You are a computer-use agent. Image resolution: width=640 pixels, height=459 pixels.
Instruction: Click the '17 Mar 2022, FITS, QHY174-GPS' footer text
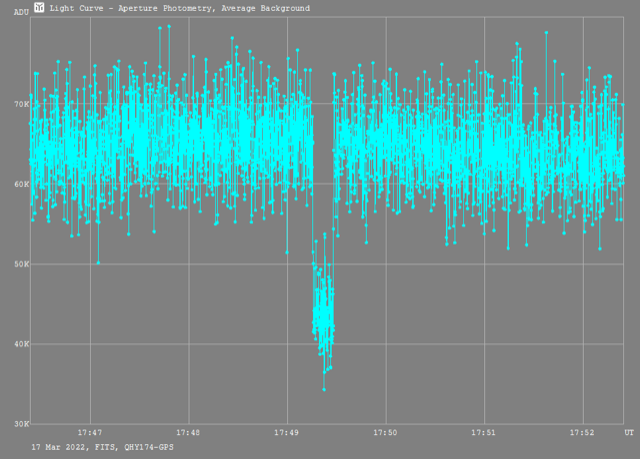pyautogui.click(x=102, y=447)
